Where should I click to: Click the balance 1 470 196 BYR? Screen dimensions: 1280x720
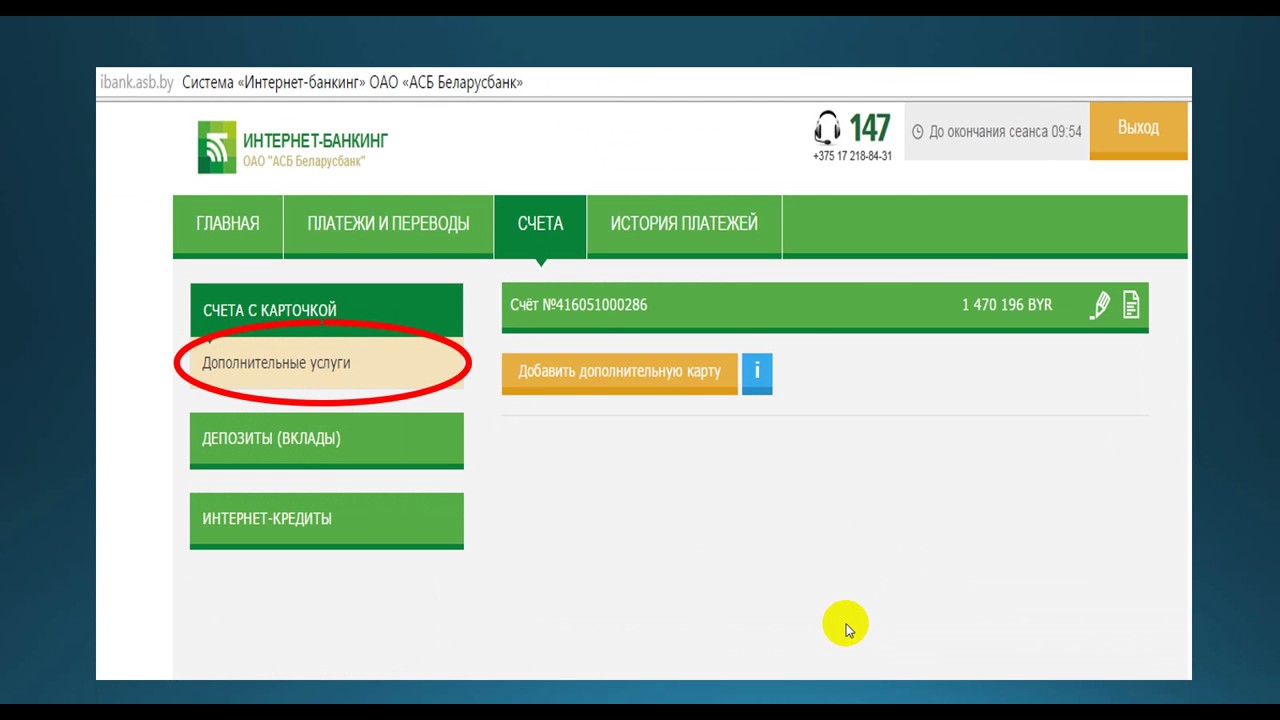click(1007, 305)
